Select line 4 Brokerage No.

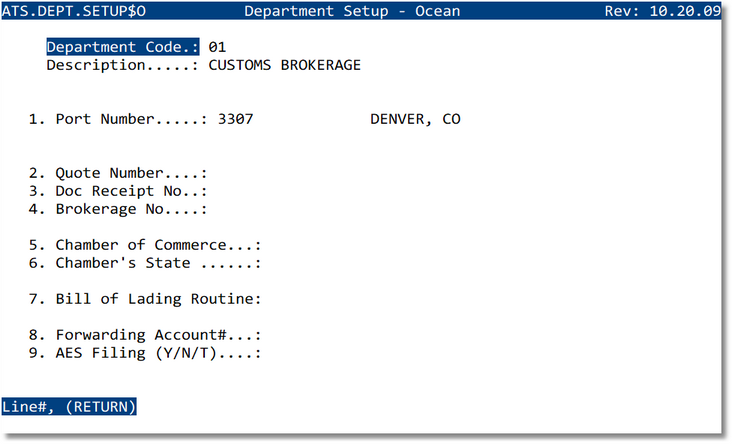(118, 209)
